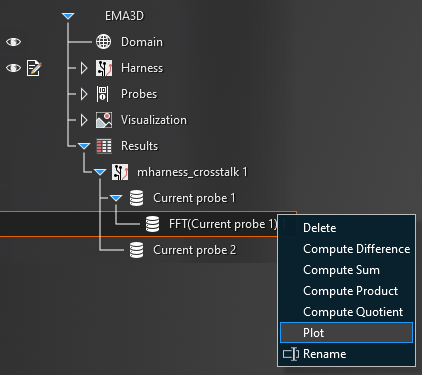This screenshot has height=375, width=422.
Task: Click the Probes meter icon
Action: pos(102,94)
